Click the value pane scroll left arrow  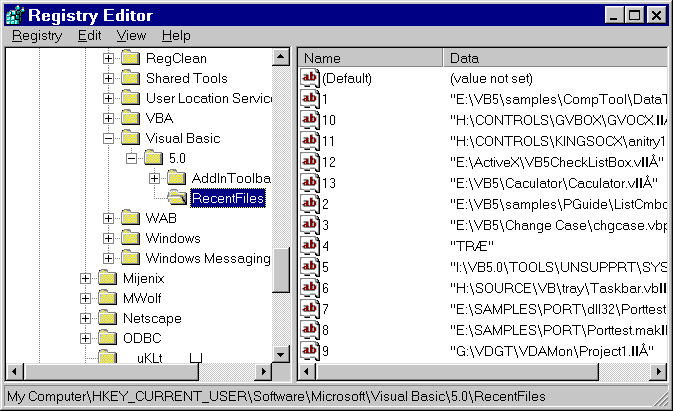coord(307,372)
